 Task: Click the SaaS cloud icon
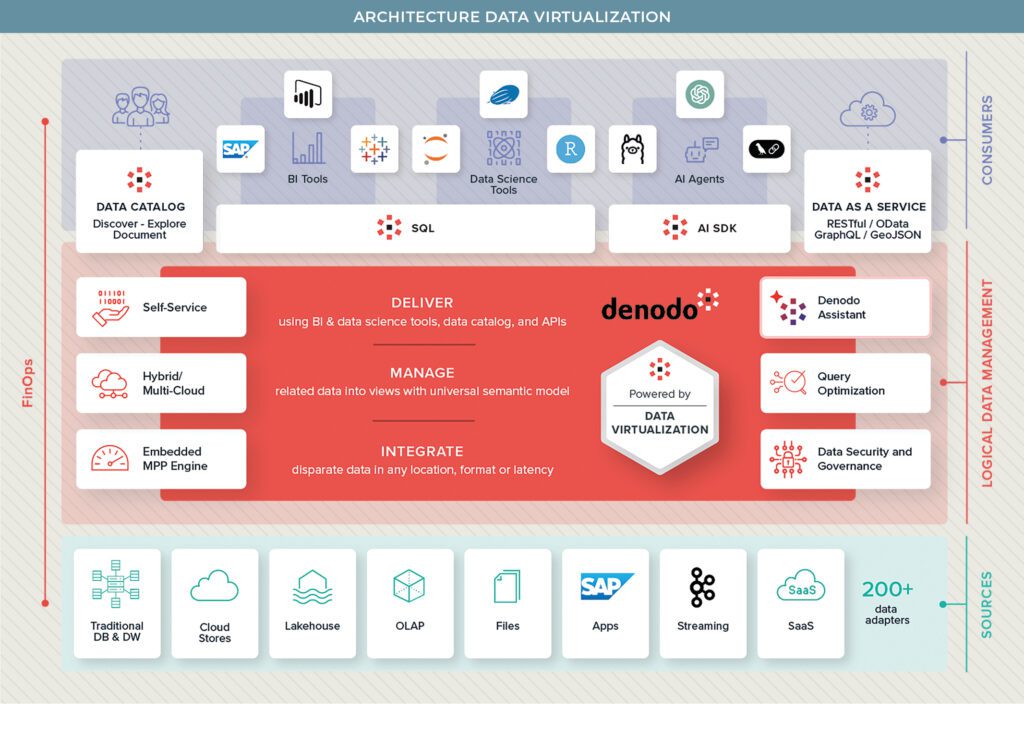click(801, 586)
